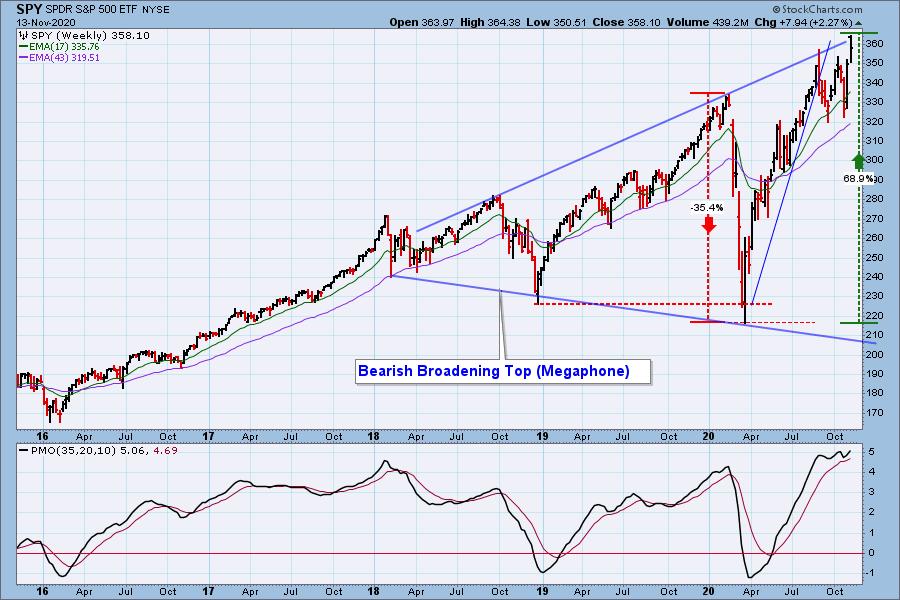
Task: Click the Open 363.97 value
Action: [422, 22]
